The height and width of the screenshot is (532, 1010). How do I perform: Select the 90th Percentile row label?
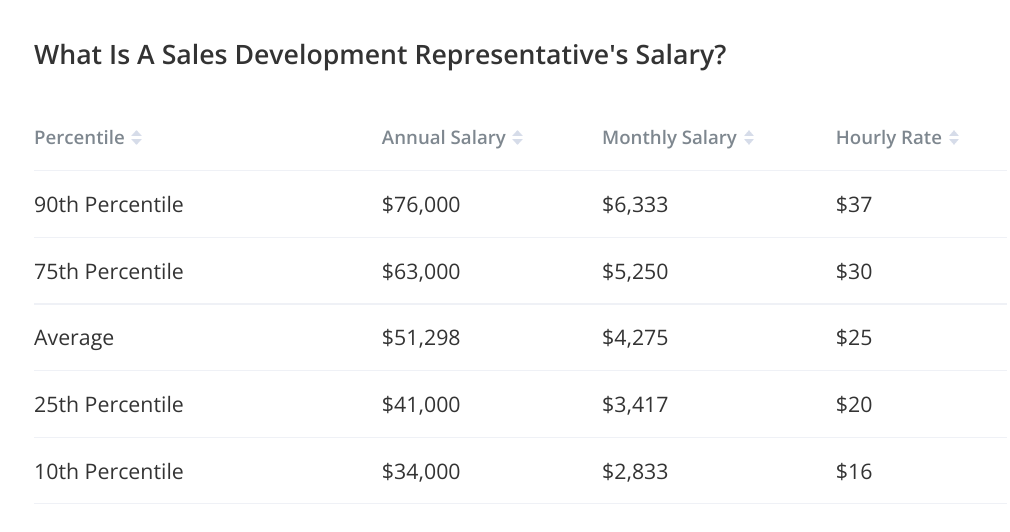coord(109,205)
